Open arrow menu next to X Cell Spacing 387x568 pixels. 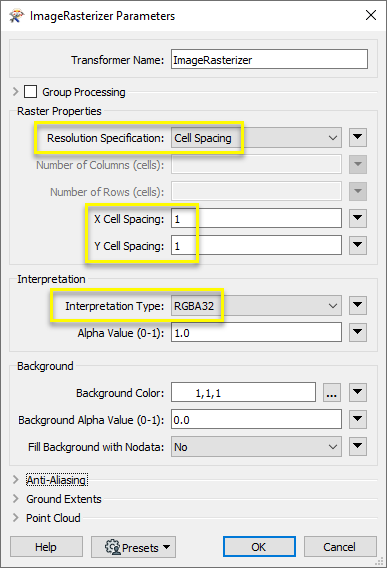tap(358, 218)
